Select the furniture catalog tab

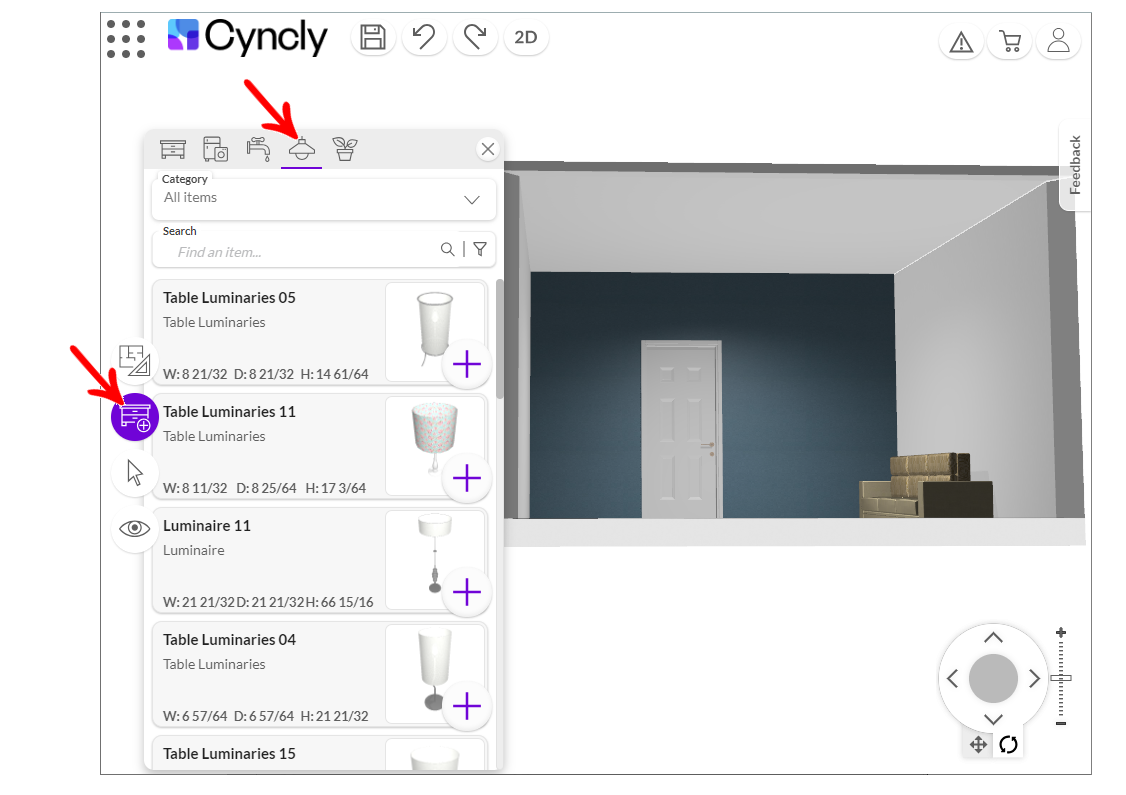coord(173,149)
